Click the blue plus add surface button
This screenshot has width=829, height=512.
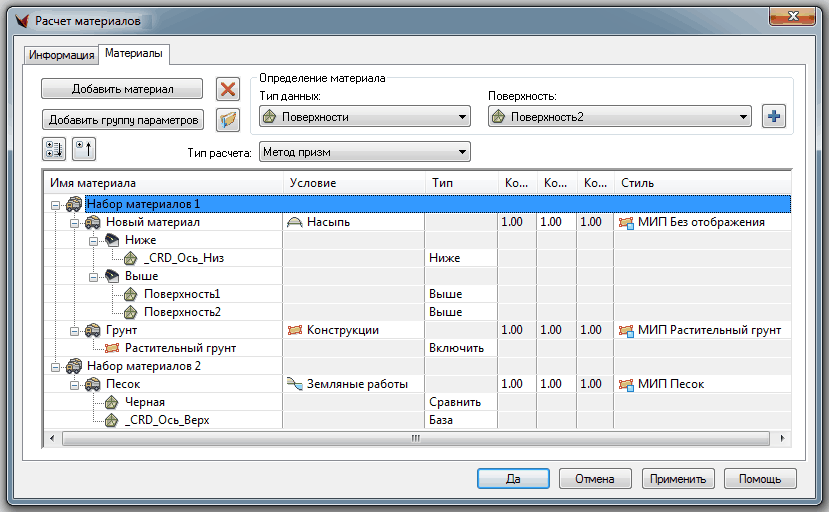(x=773, y=116)
